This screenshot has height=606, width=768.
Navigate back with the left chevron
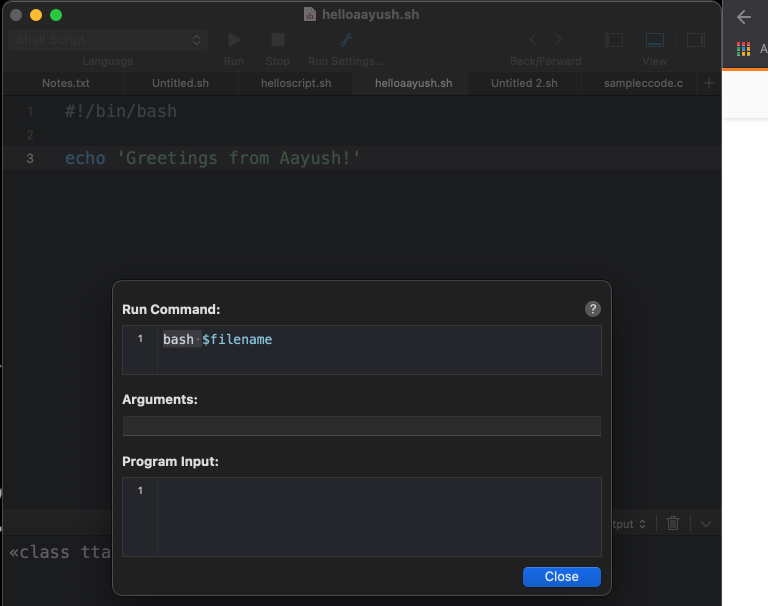pos(532,40)
